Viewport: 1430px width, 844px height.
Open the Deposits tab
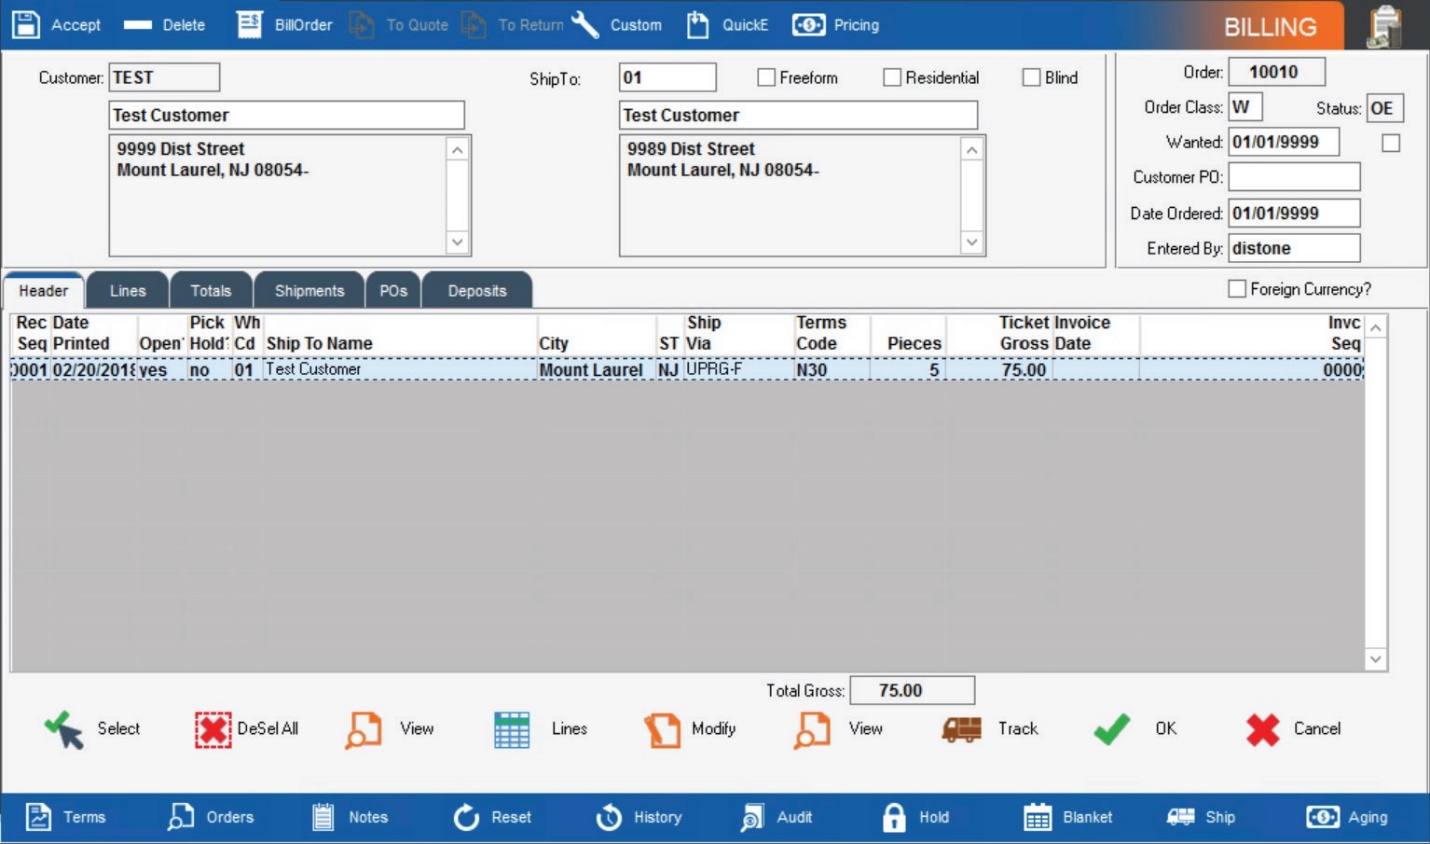(477, 290)
